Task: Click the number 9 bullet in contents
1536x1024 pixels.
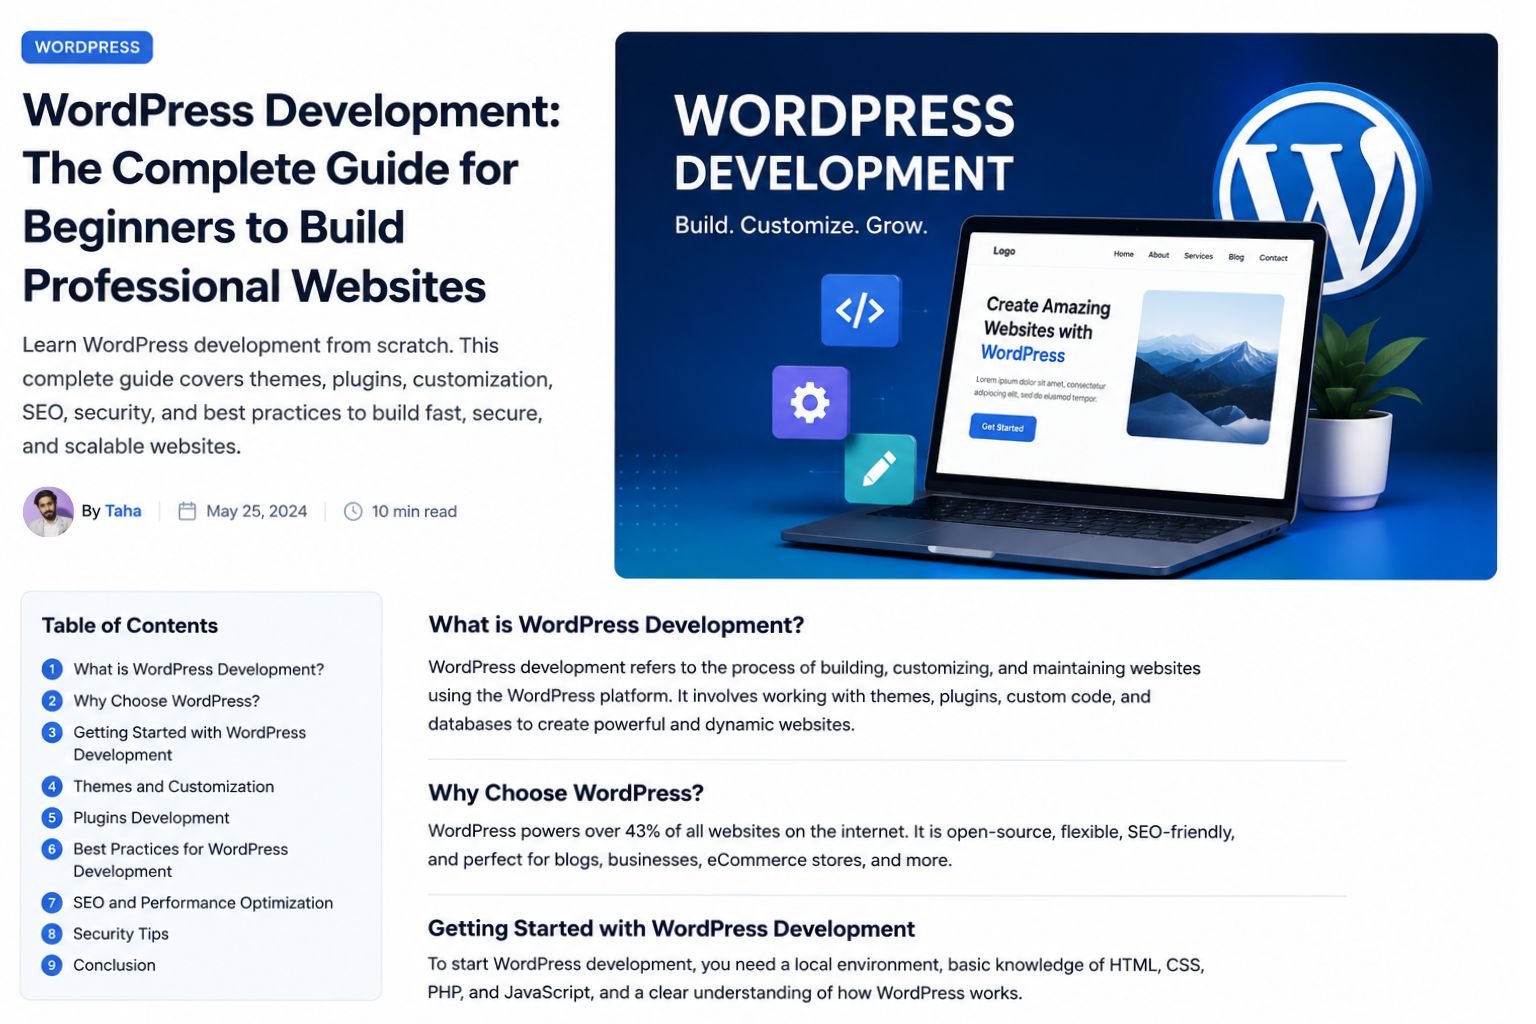Action: click(52, 965)
